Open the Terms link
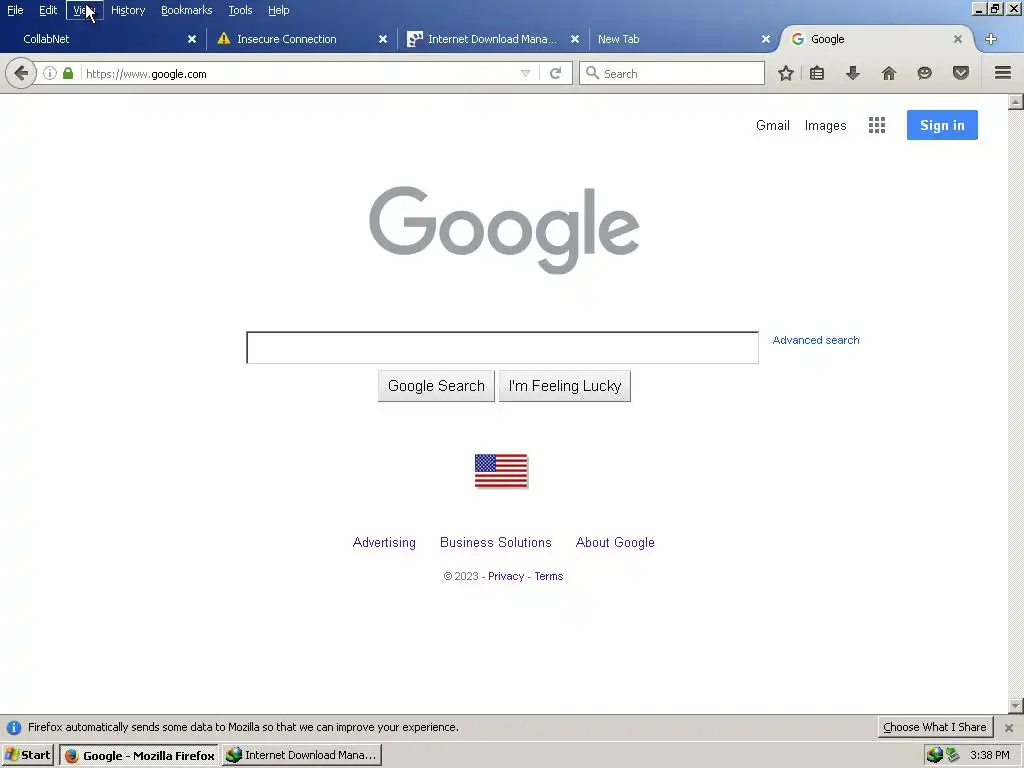Screen dimensions: 1024x768 pos(549,576)
